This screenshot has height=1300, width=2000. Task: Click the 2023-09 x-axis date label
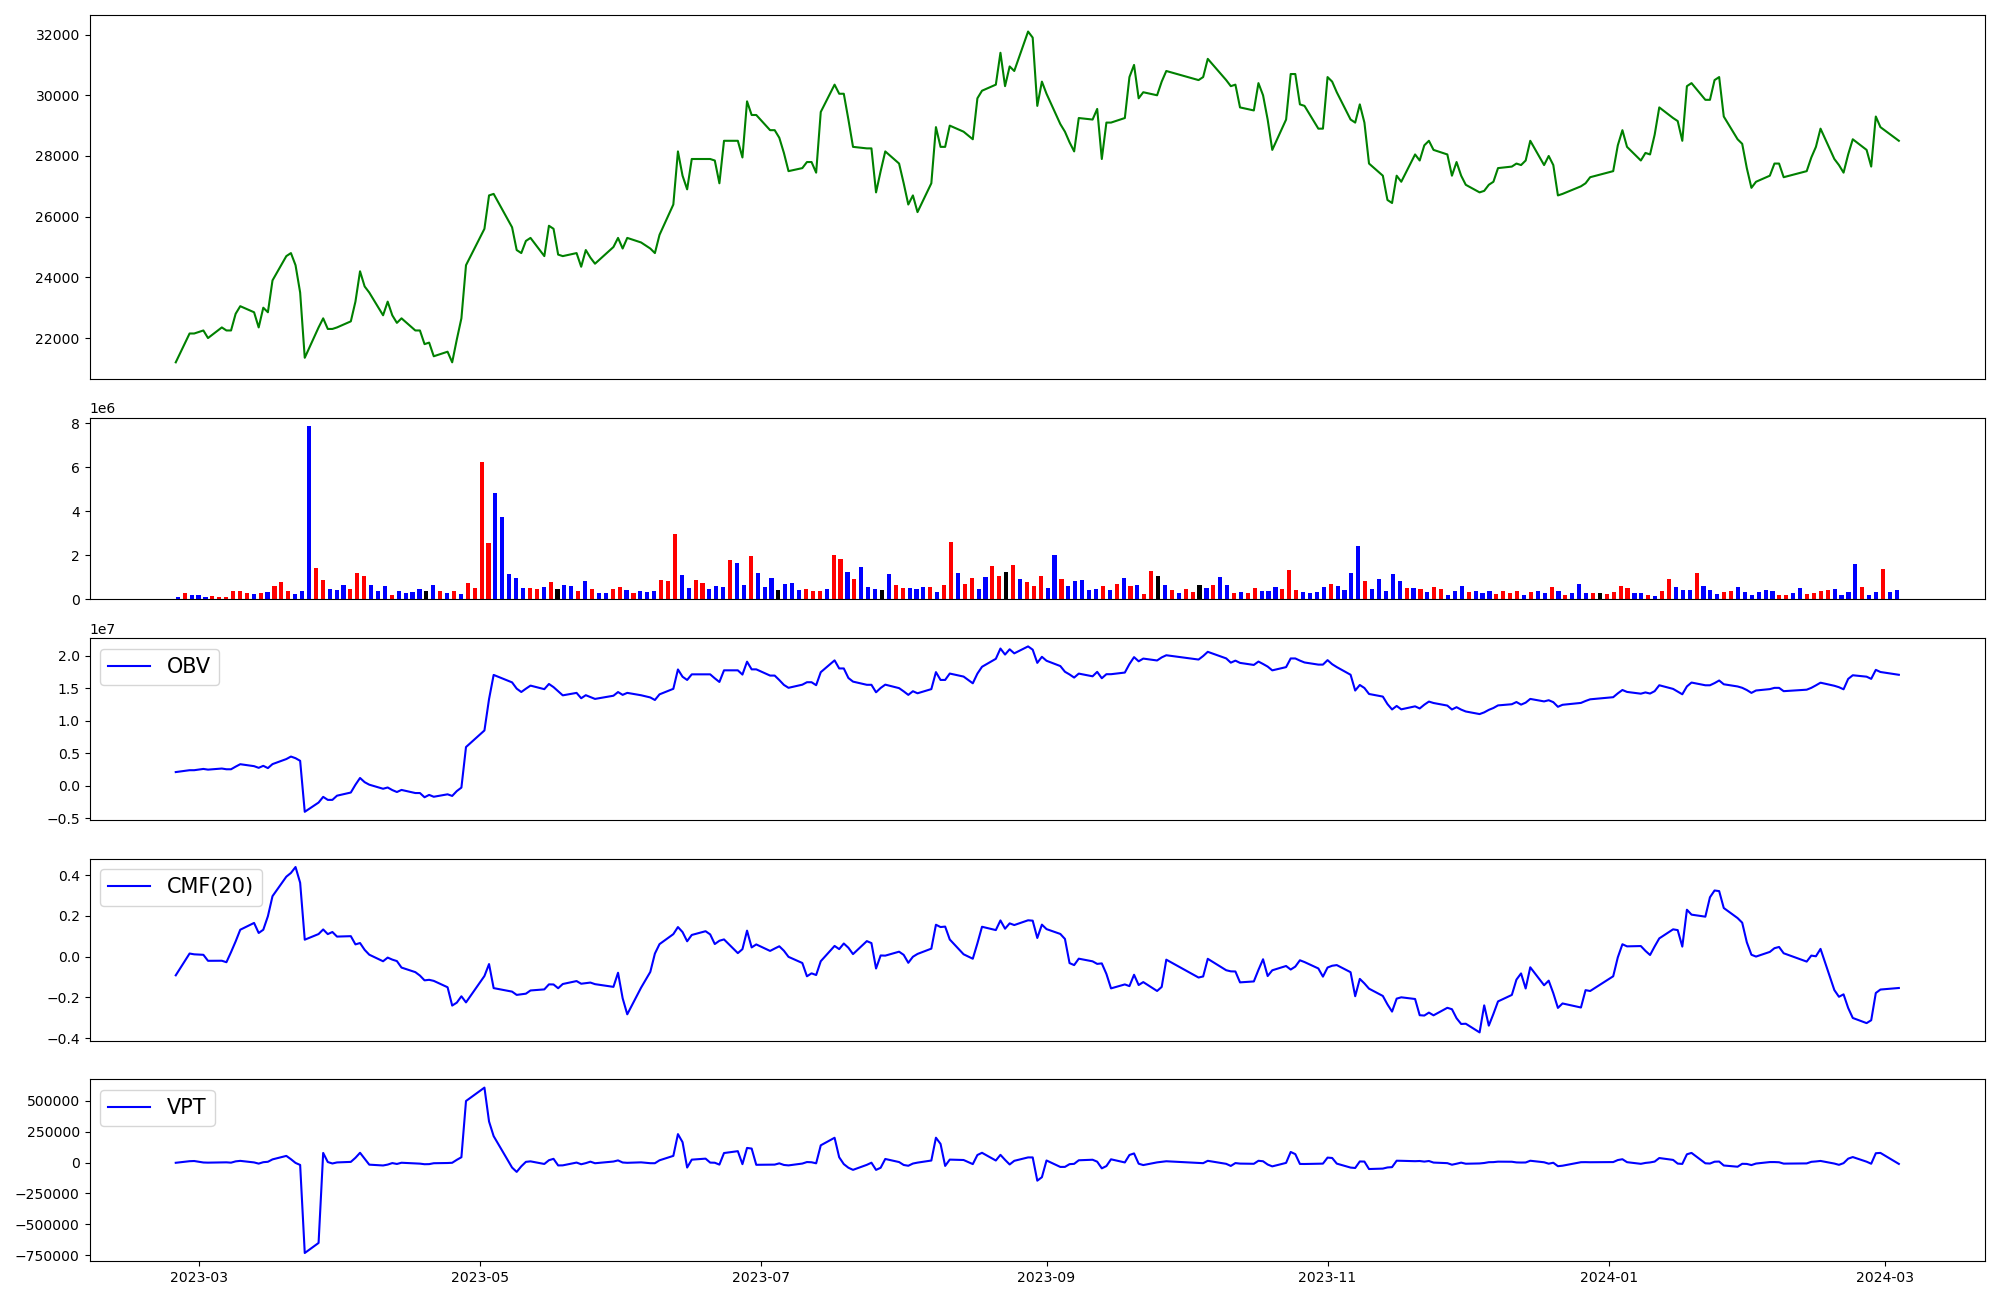pos(1047,1277)
